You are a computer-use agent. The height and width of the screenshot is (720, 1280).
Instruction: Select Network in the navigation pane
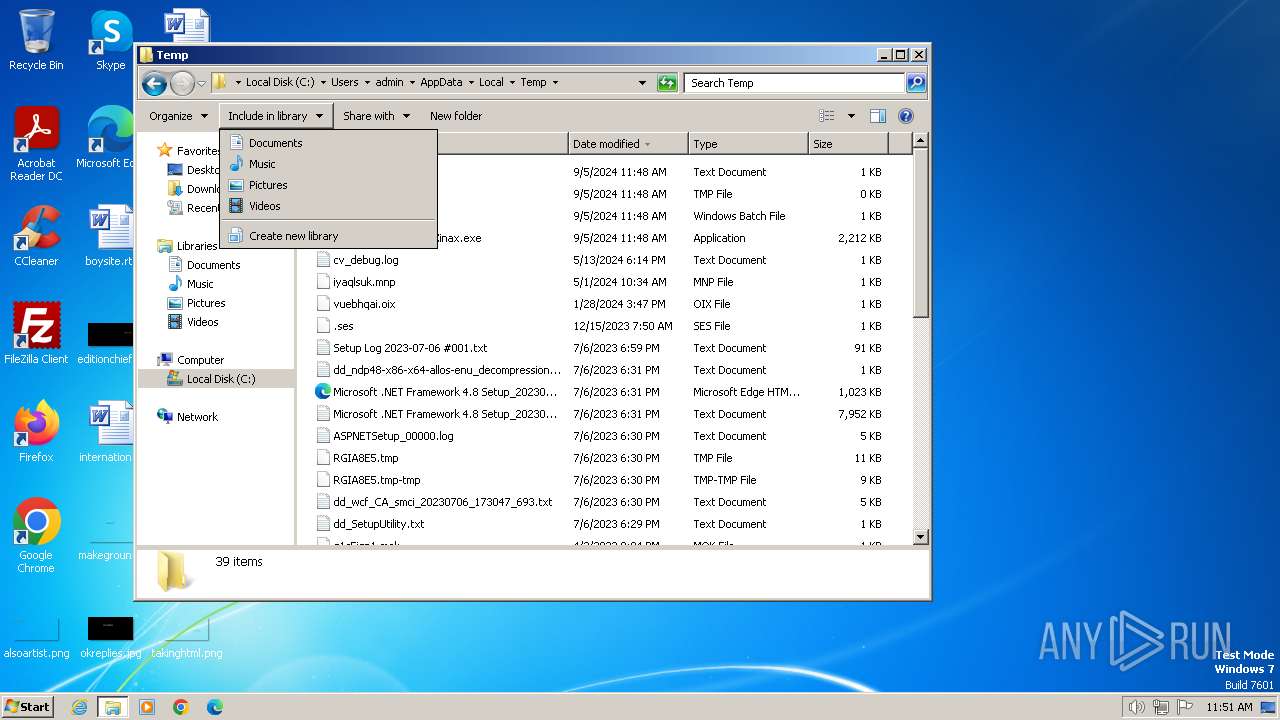197,417
